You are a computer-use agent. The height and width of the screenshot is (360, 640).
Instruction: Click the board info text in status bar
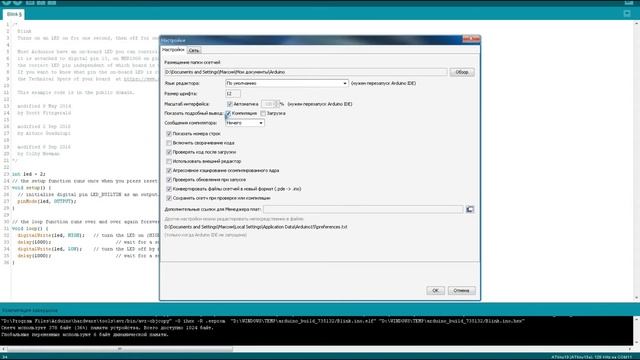(592, 357)
